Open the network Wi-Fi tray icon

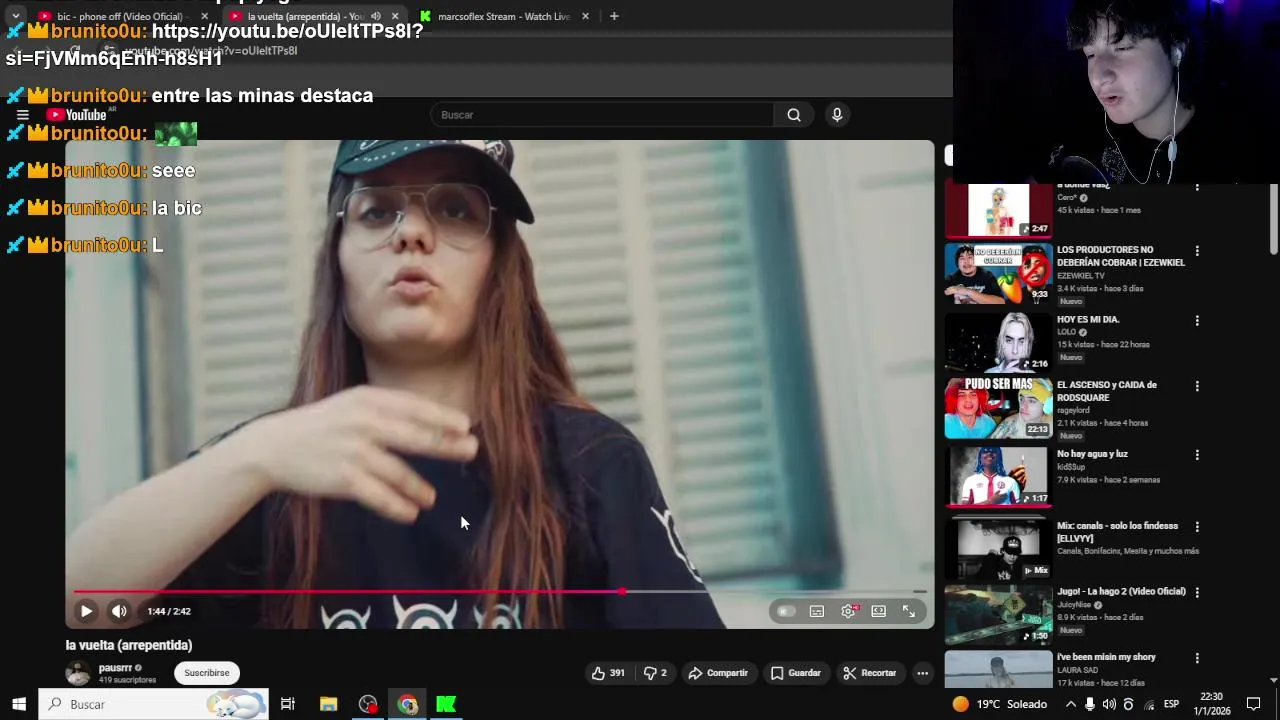[x=1149, y=704]
